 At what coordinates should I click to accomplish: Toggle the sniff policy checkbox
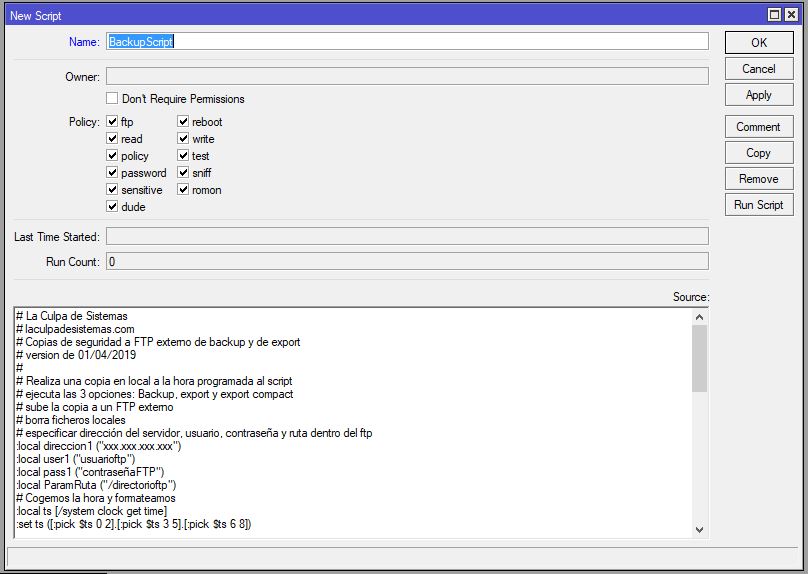(x=184, y=173)
